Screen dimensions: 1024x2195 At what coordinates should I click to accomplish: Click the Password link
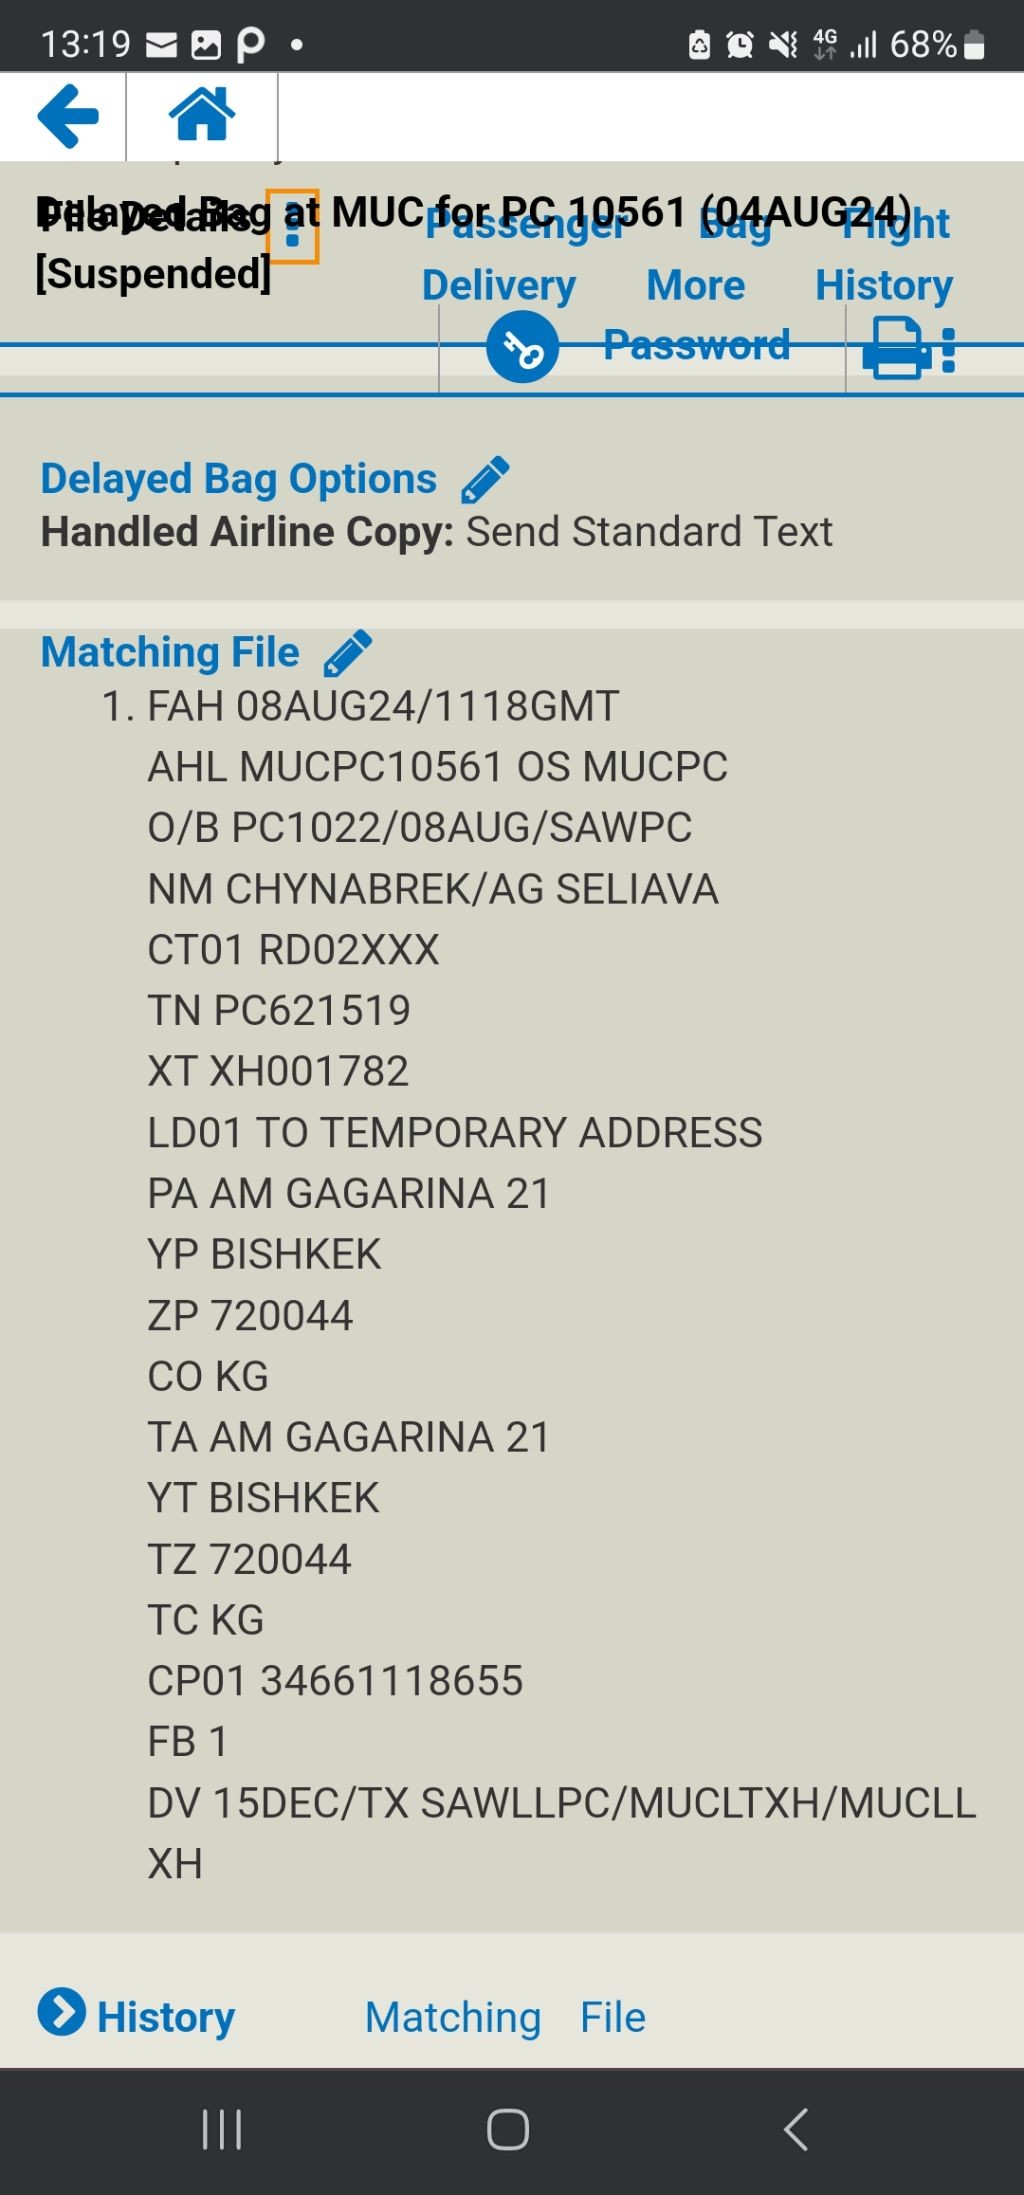coord(696,345)
